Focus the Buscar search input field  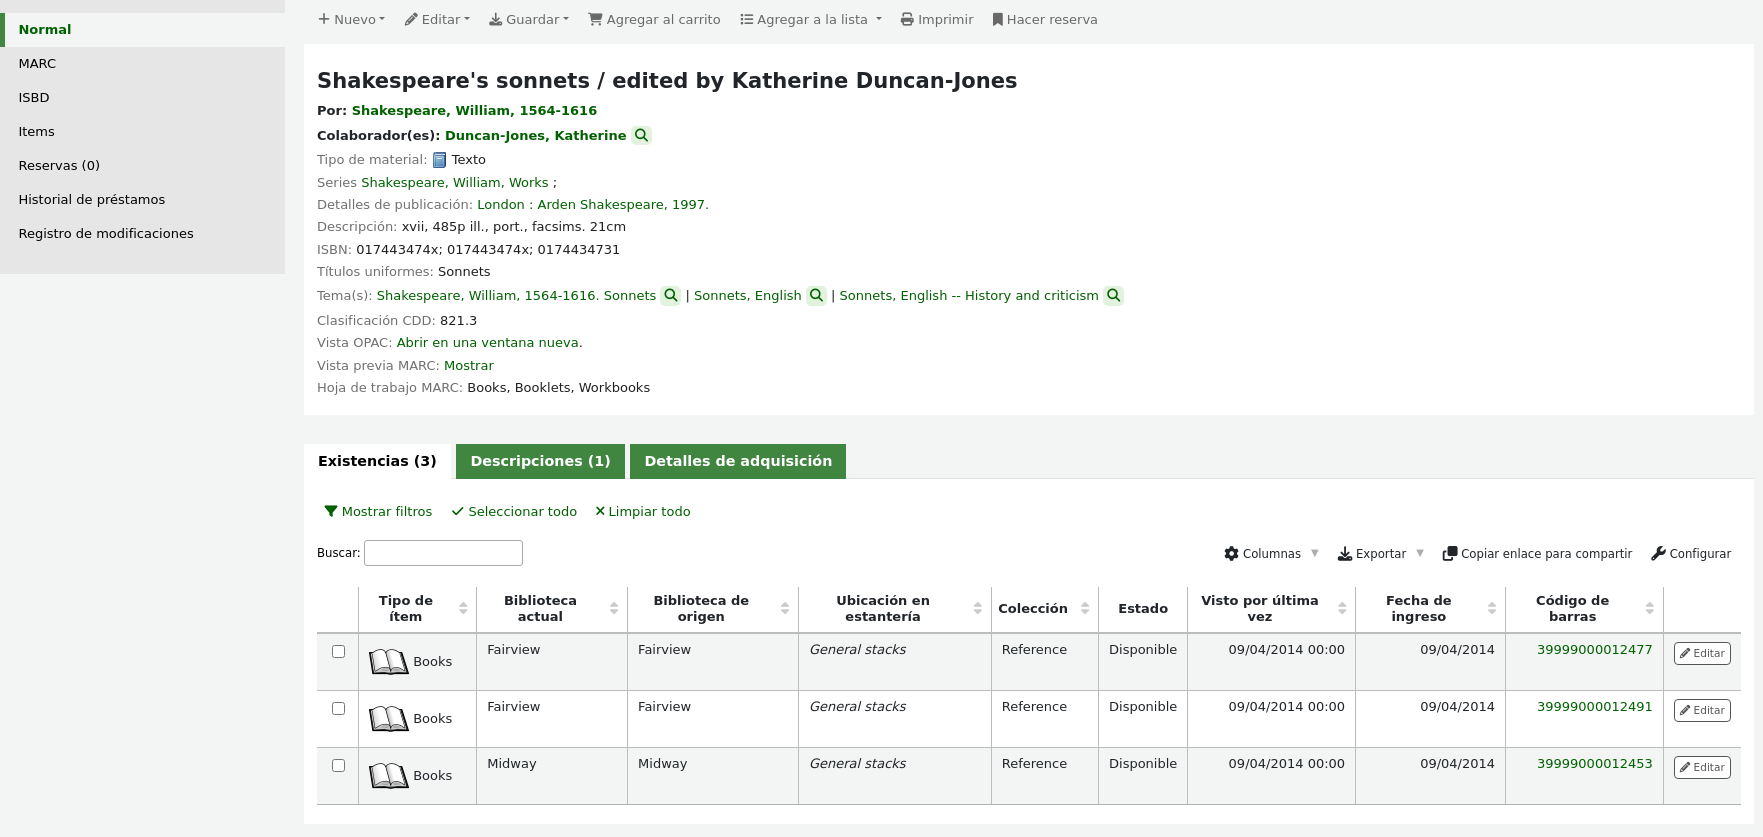tap(443, 553)
